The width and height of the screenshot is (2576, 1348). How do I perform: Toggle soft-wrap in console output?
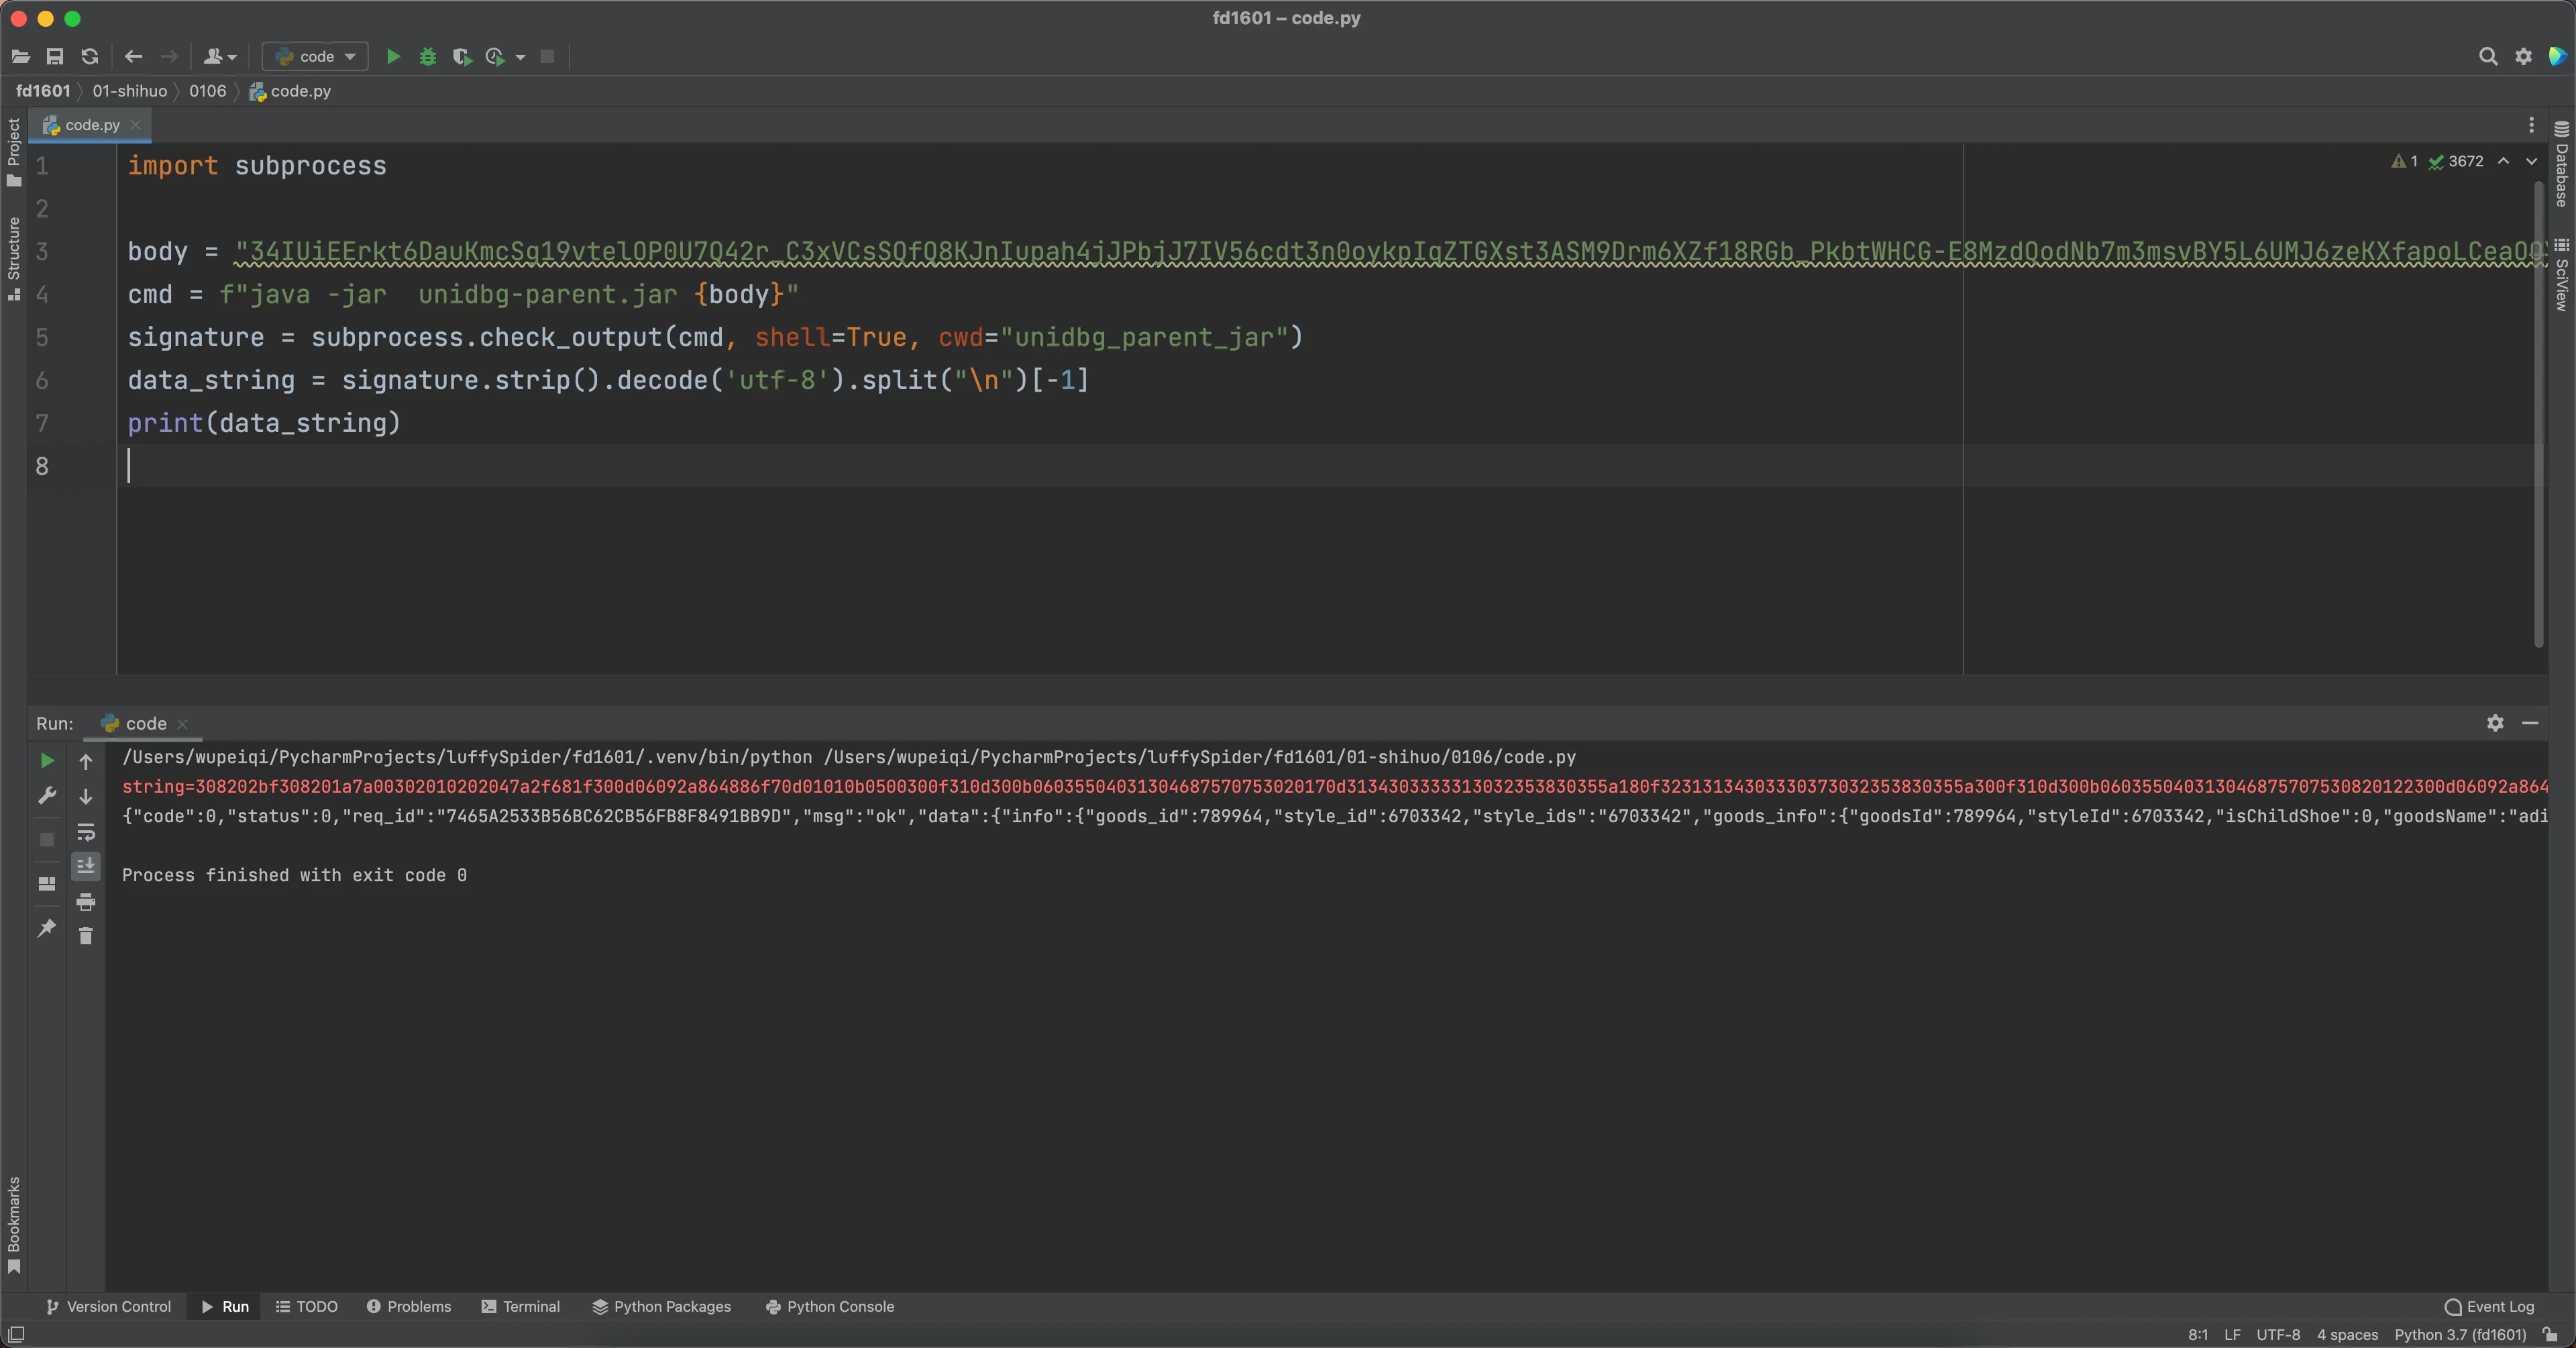pyautogui.click(x=86, y=832)
